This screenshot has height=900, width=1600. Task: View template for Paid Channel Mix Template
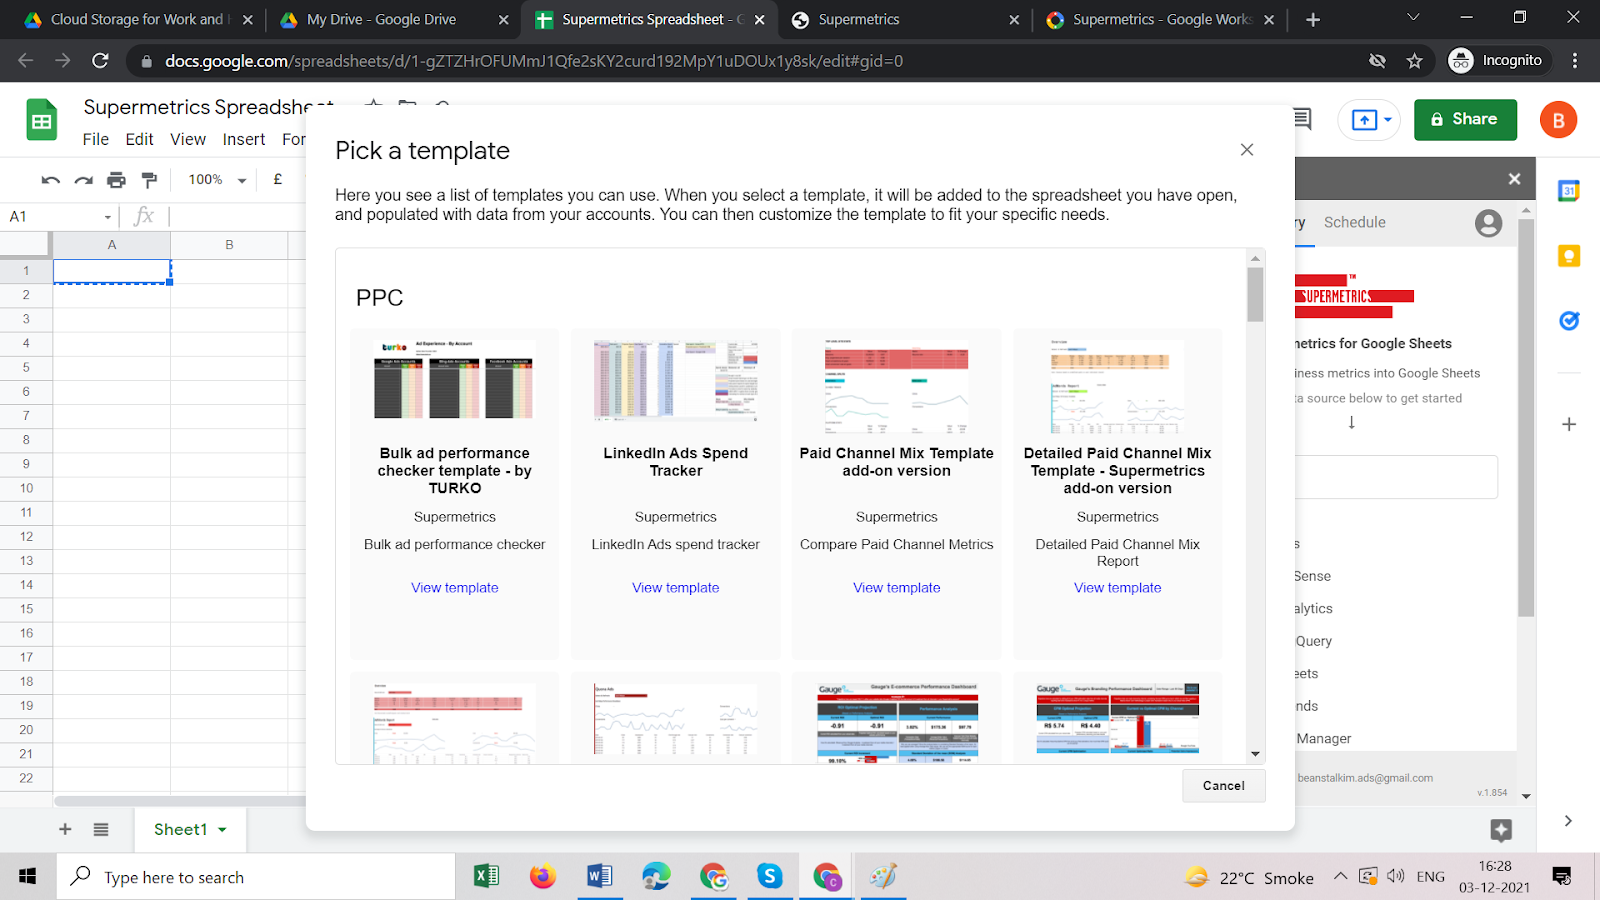click(x=897, y=588)
